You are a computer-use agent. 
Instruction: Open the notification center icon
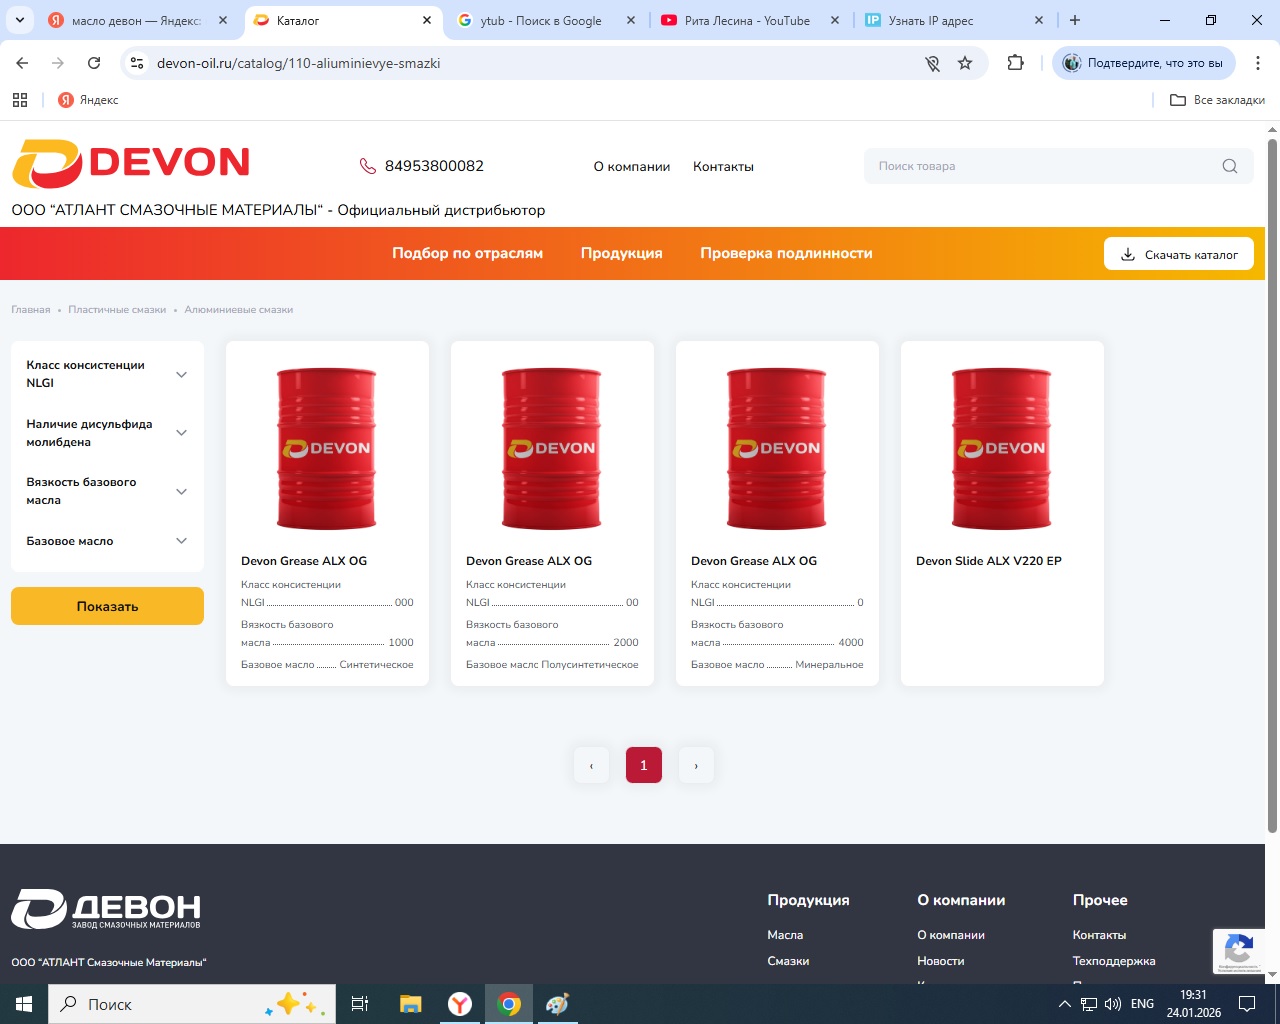pyautogui.click(x=1247, y=1004)
